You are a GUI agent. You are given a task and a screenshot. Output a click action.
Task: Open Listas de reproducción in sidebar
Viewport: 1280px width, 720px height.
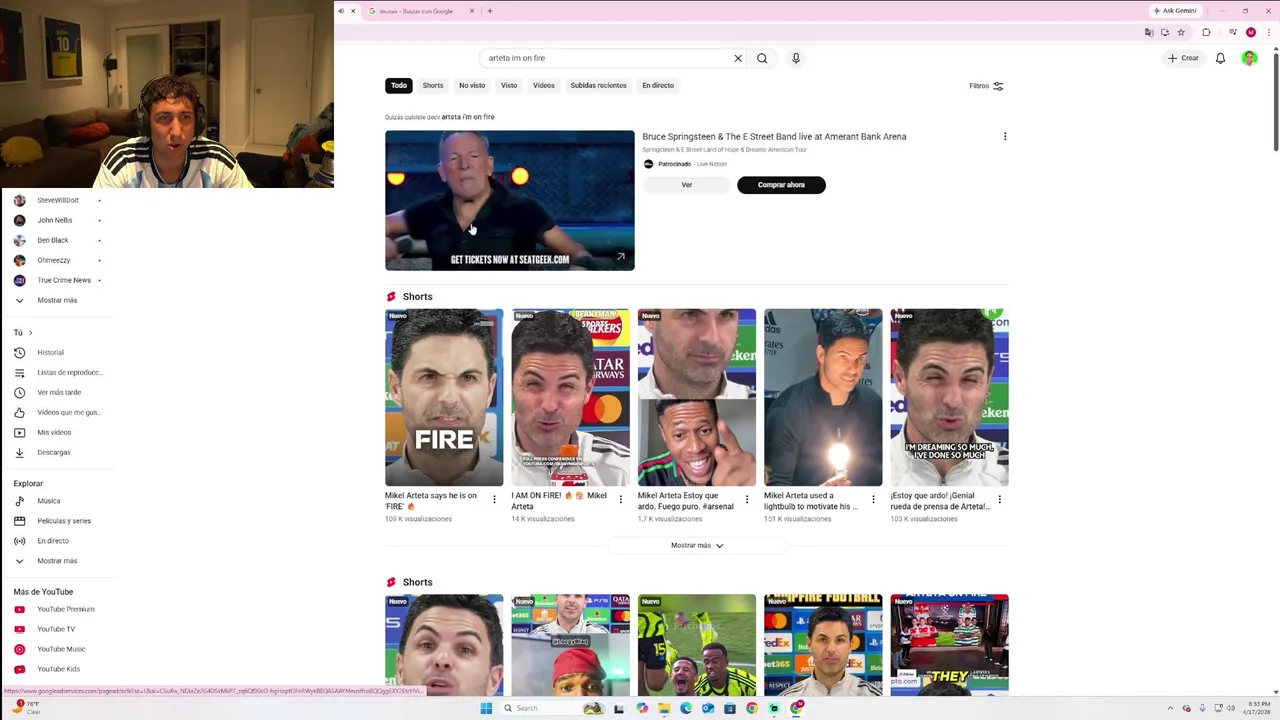(58, 372)
